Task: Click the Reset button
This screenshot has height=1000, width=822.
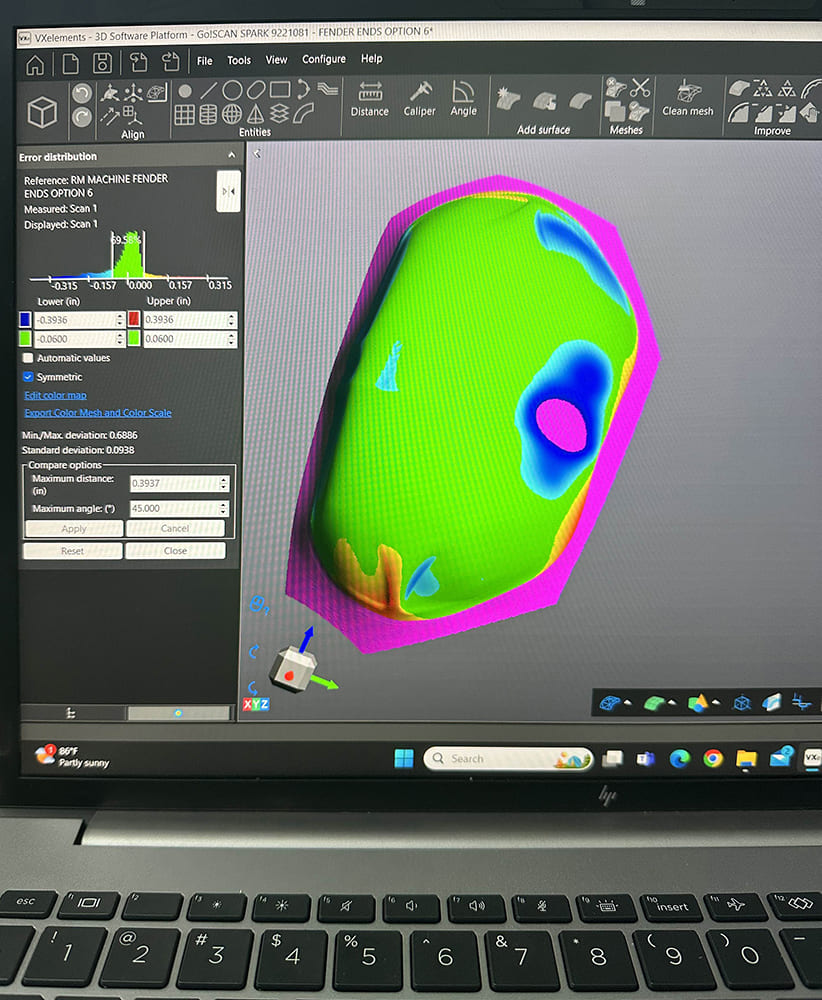Action: 72,551
